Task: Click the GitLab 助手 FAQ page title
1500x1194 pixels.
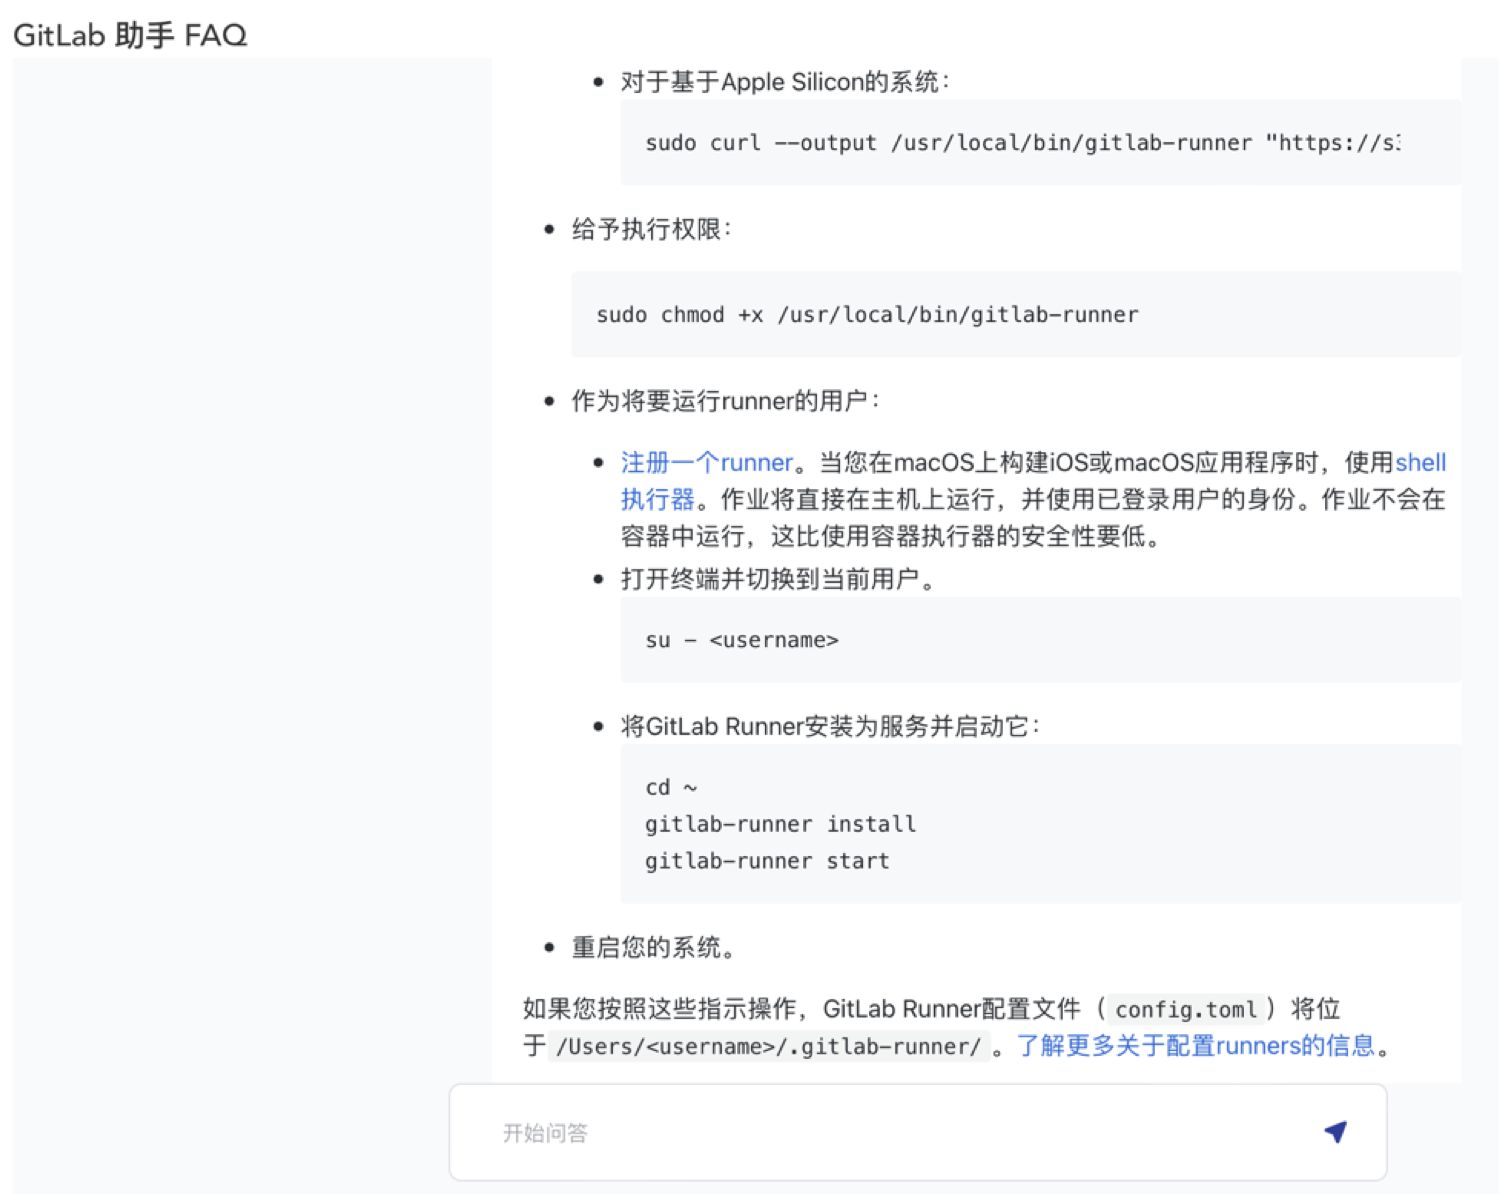Action: coord(130,35)
